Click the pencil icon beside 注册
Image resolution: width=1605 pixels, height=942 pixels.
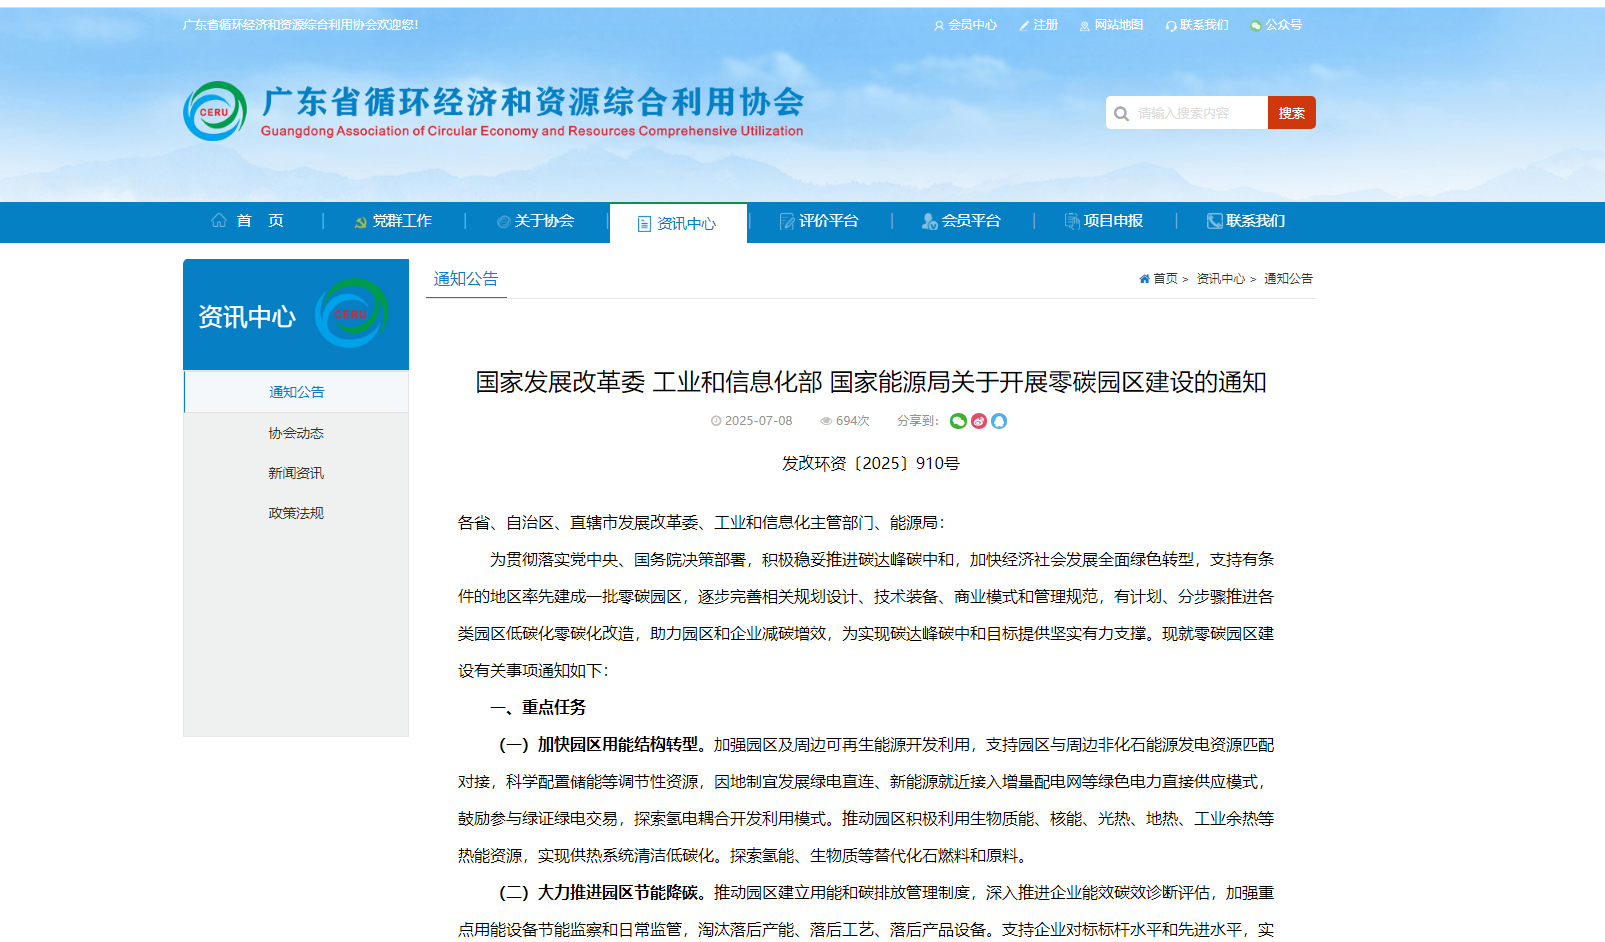pyautogui.click(x=1024, y=25)
